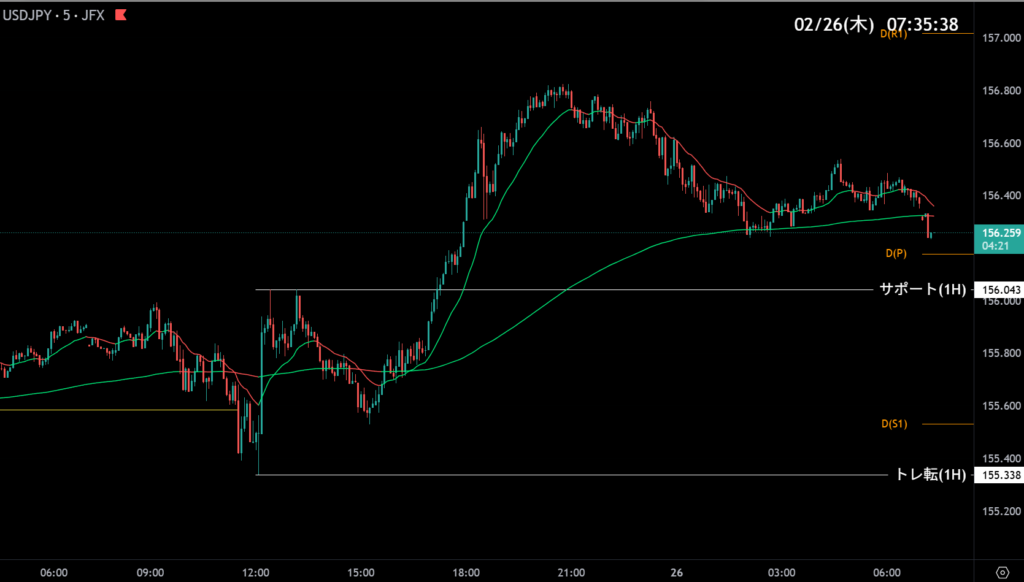
Task: Click the 26 date marker on time axis
Action: click(677, 572)
